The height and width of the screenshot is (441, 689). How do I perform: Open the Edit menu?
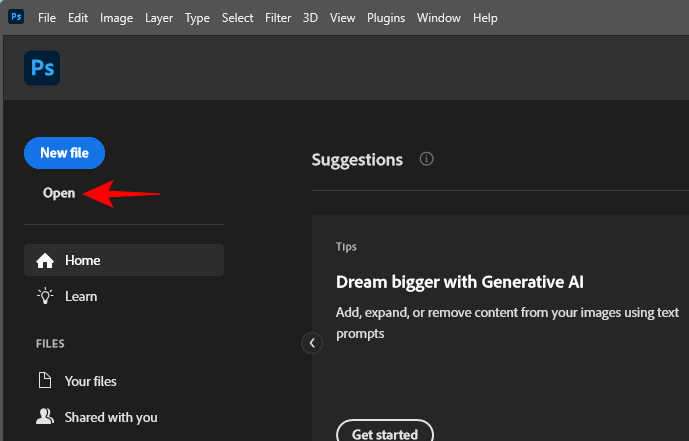78,18
